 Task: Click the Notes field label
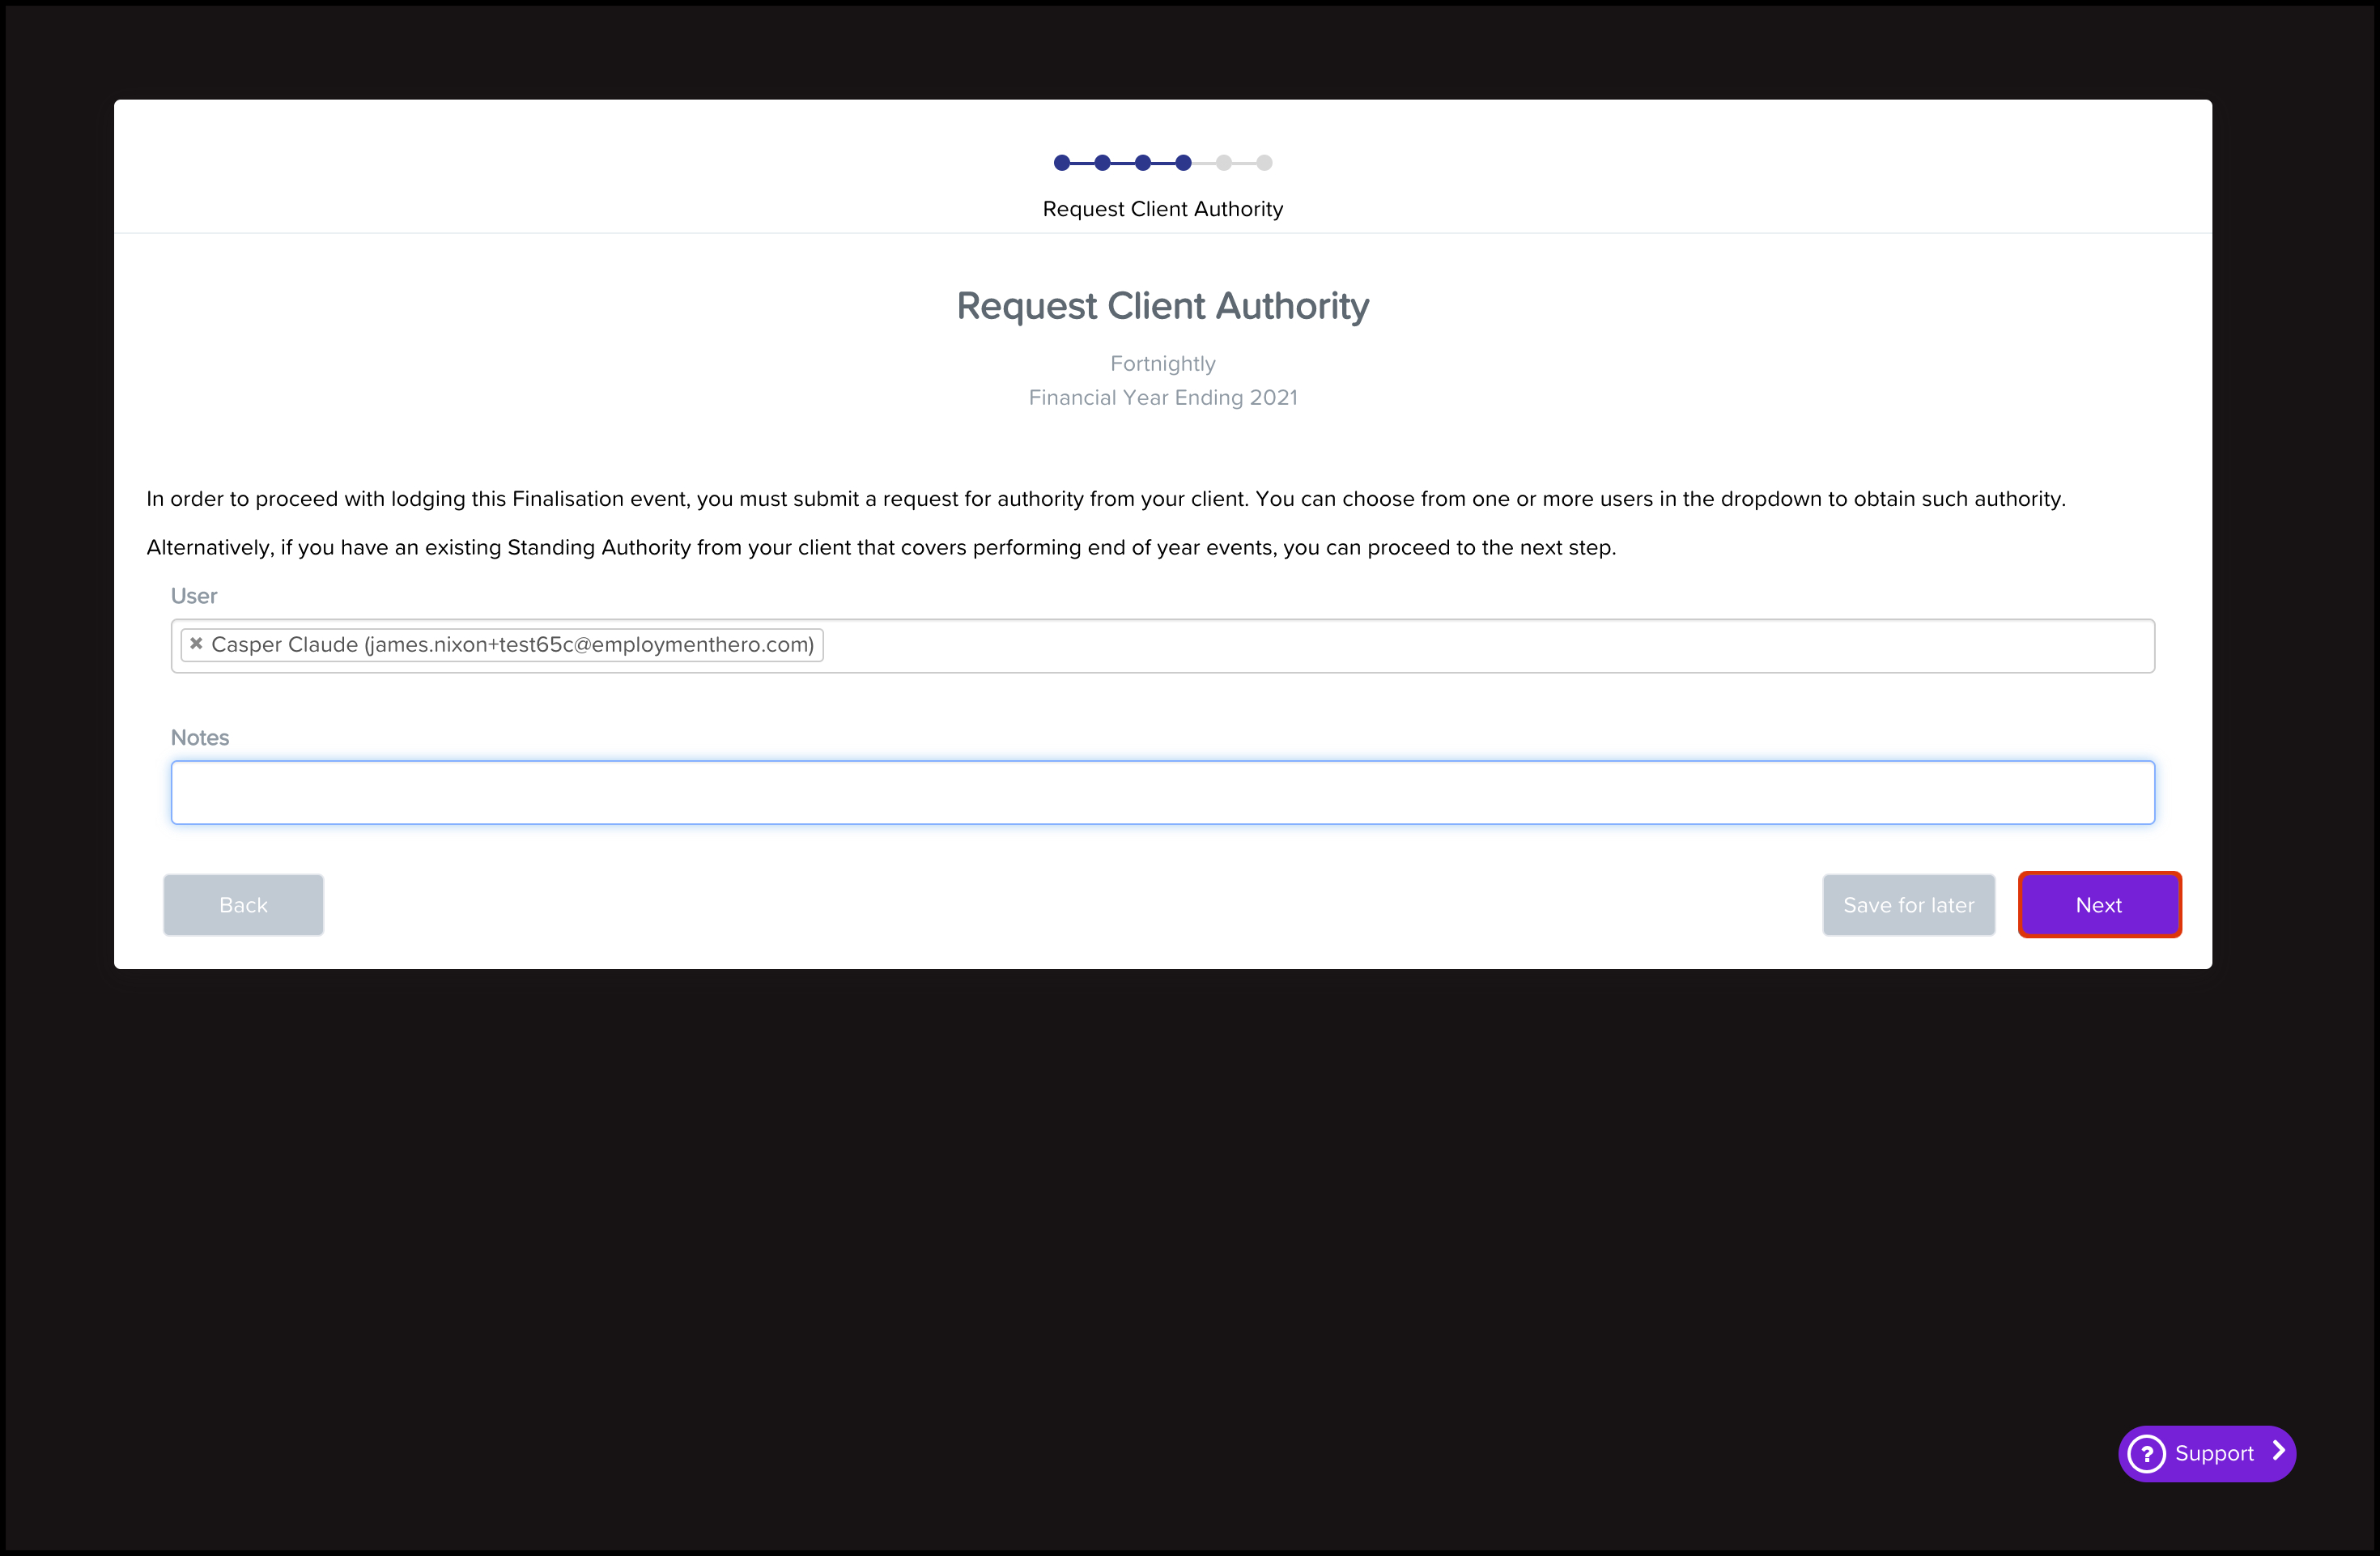(x=200, y=737)
